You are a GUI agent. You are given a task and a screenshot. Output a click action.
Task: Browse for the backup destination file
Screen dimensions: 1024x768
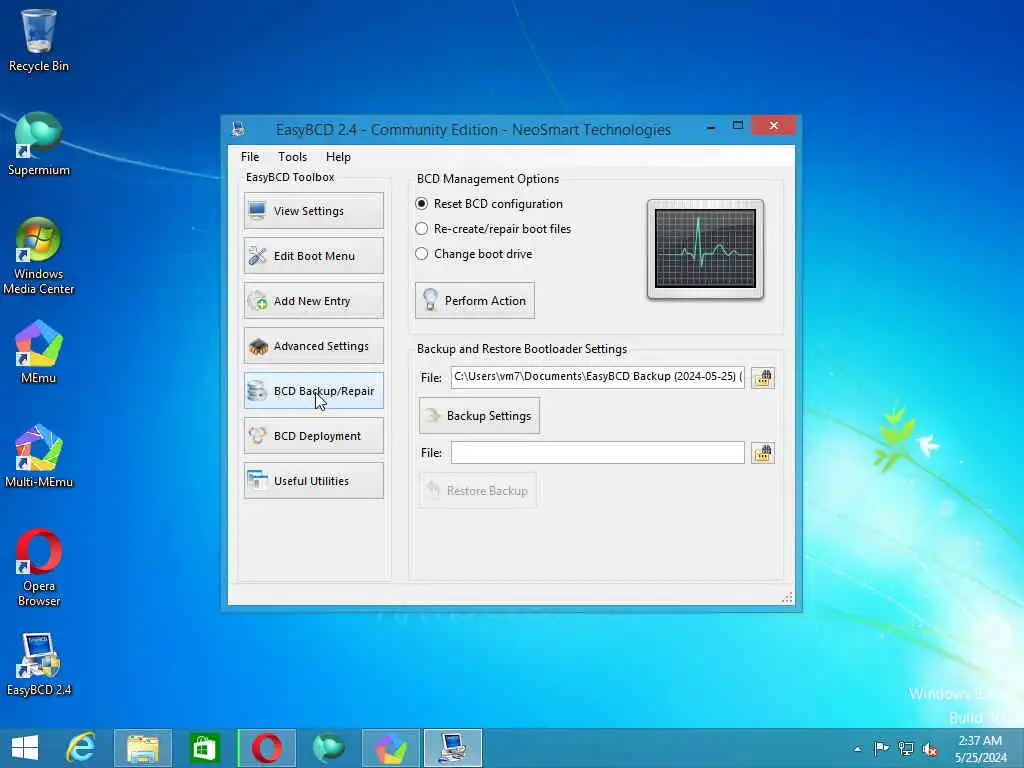(763, 377)
